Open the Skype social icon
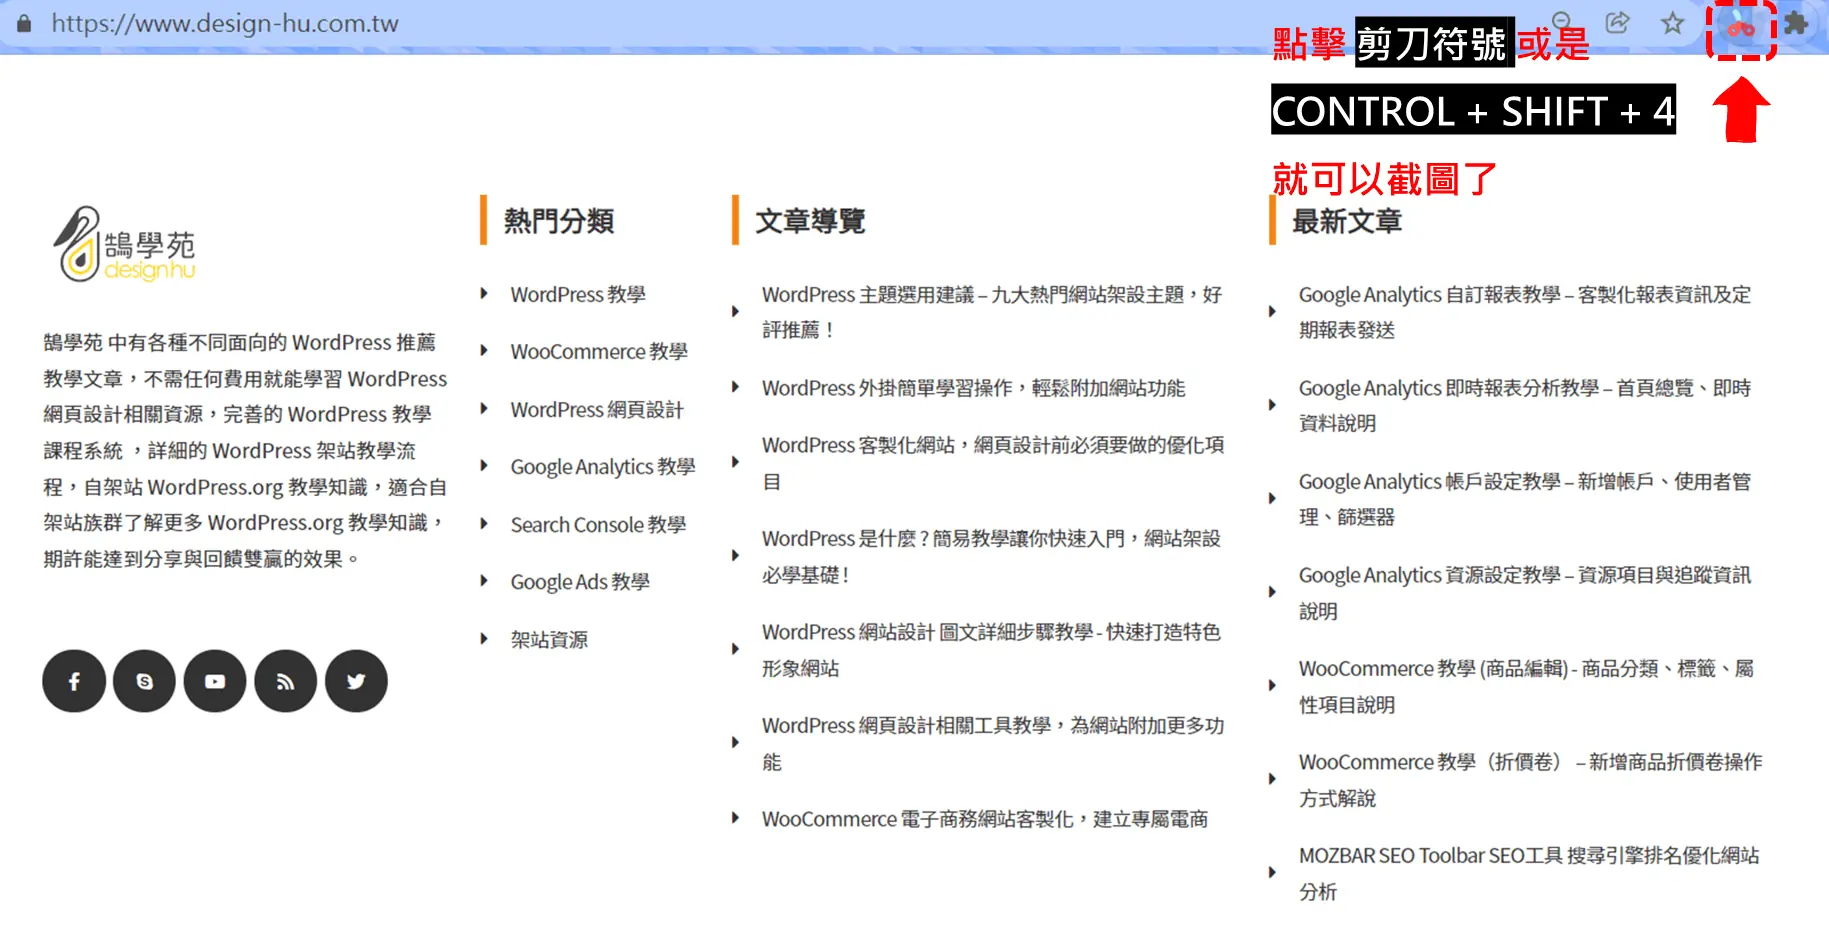The image size is (1829, 930). coord(145,681)
